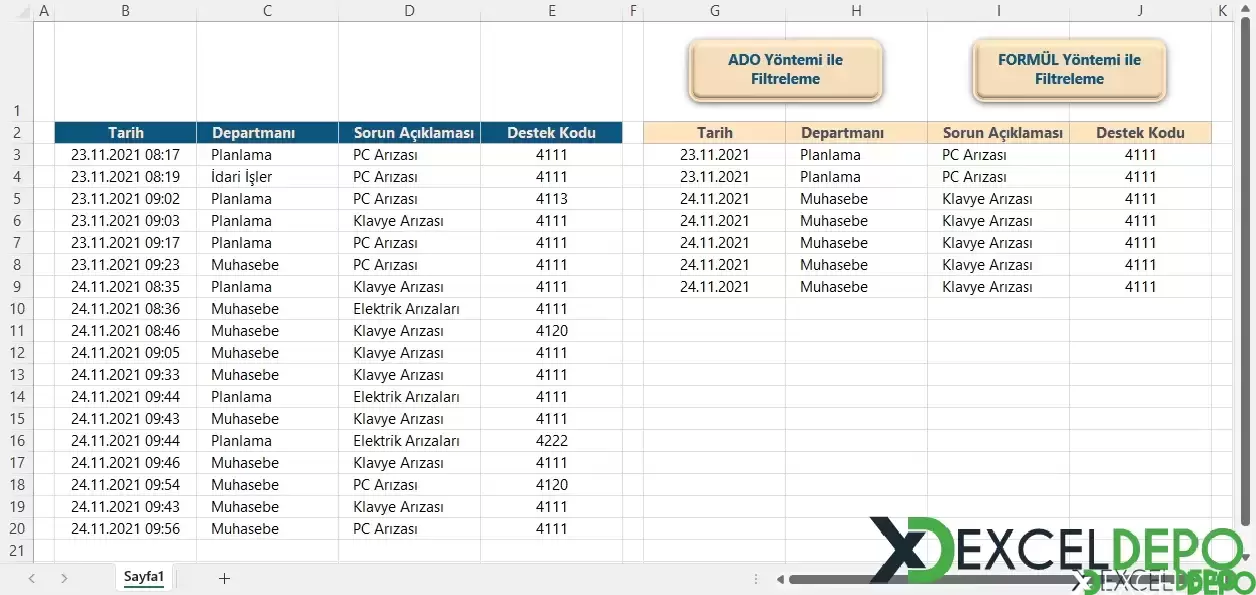The width and height of the screenshot is (1256, 595).
Task: Click the ADO Yöntemi ile Filtreleme button
Action: coord(785,70)
